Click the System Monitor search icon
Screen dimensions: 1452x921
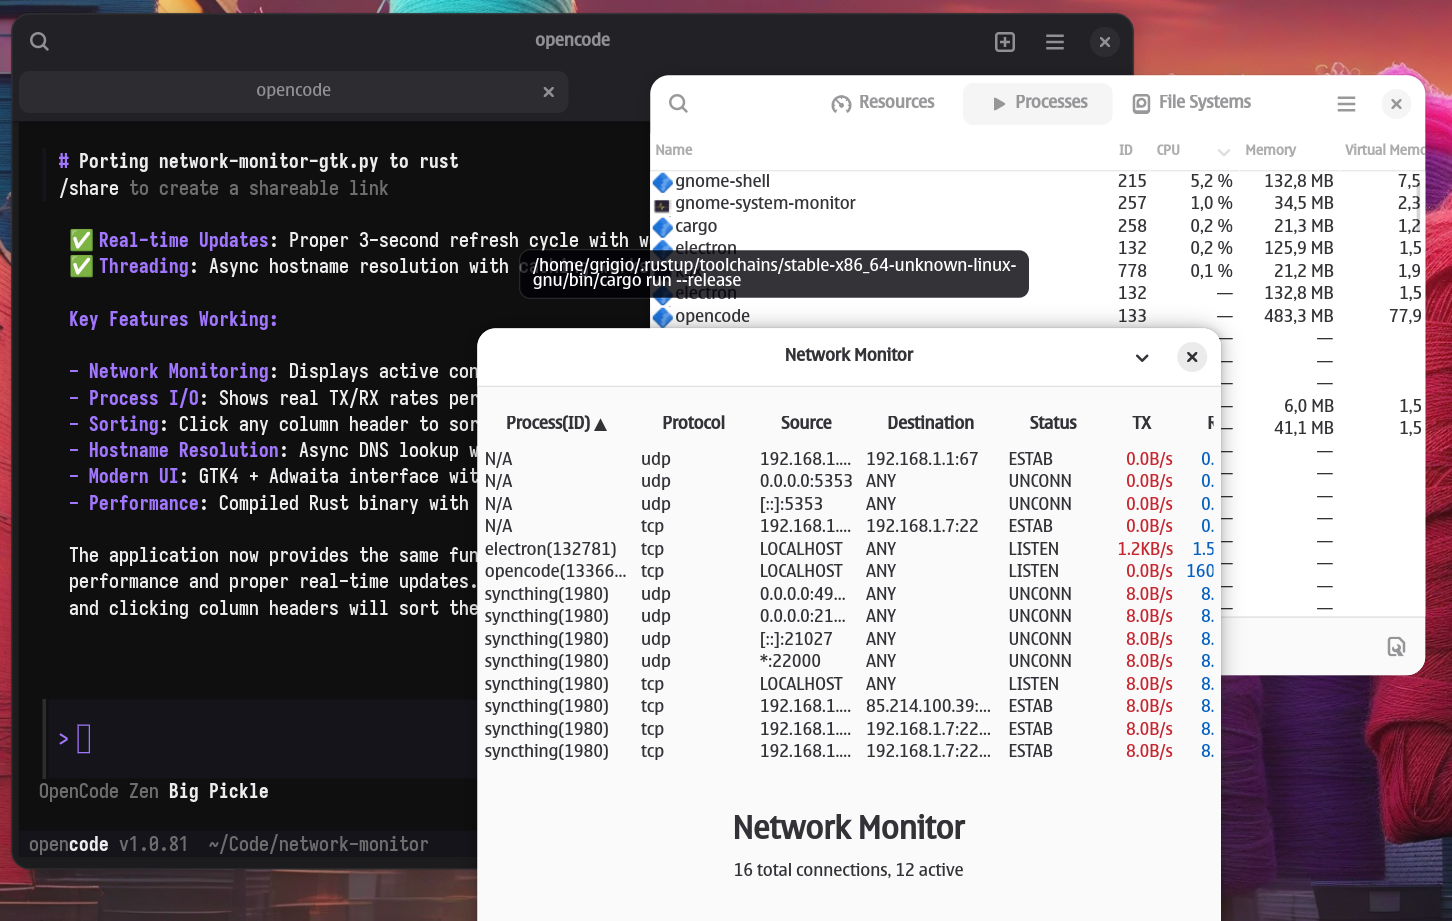(678, 103)
